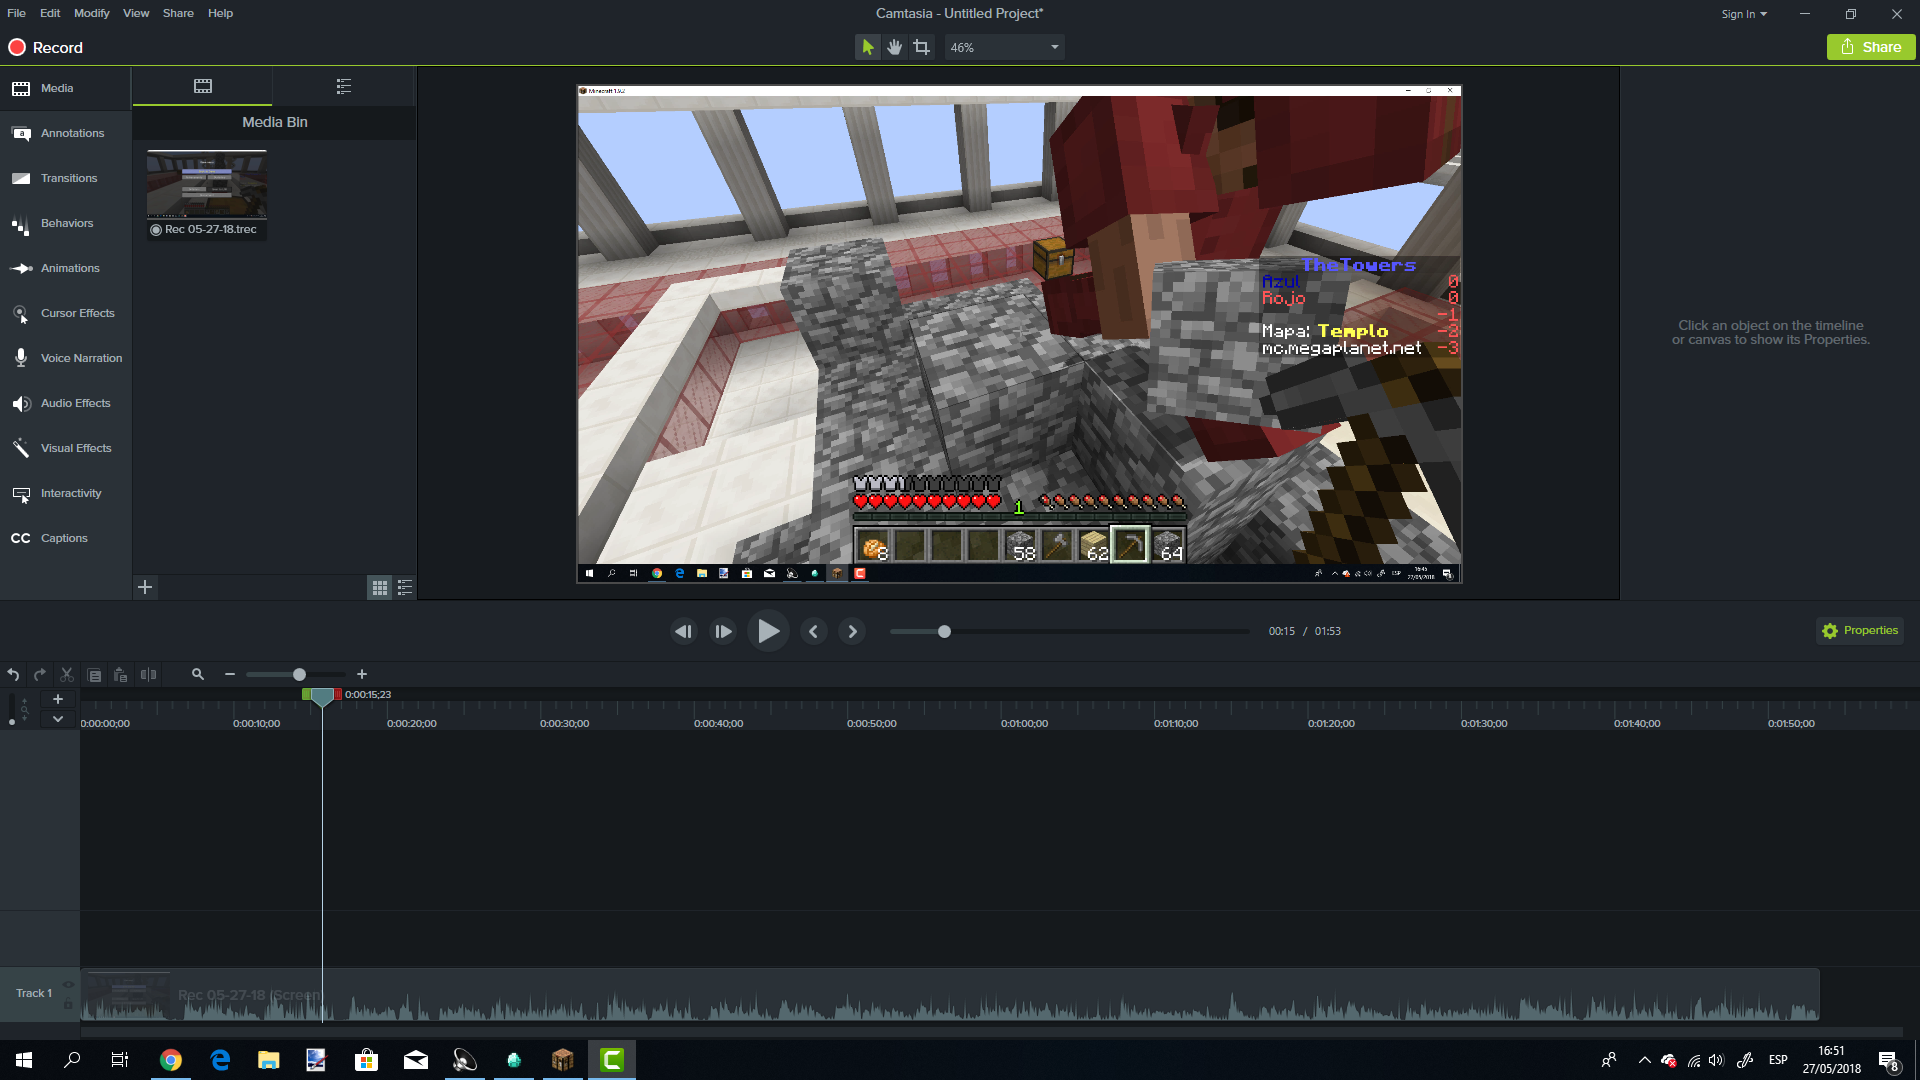Cut the selected timeline media

pos(67,675)
